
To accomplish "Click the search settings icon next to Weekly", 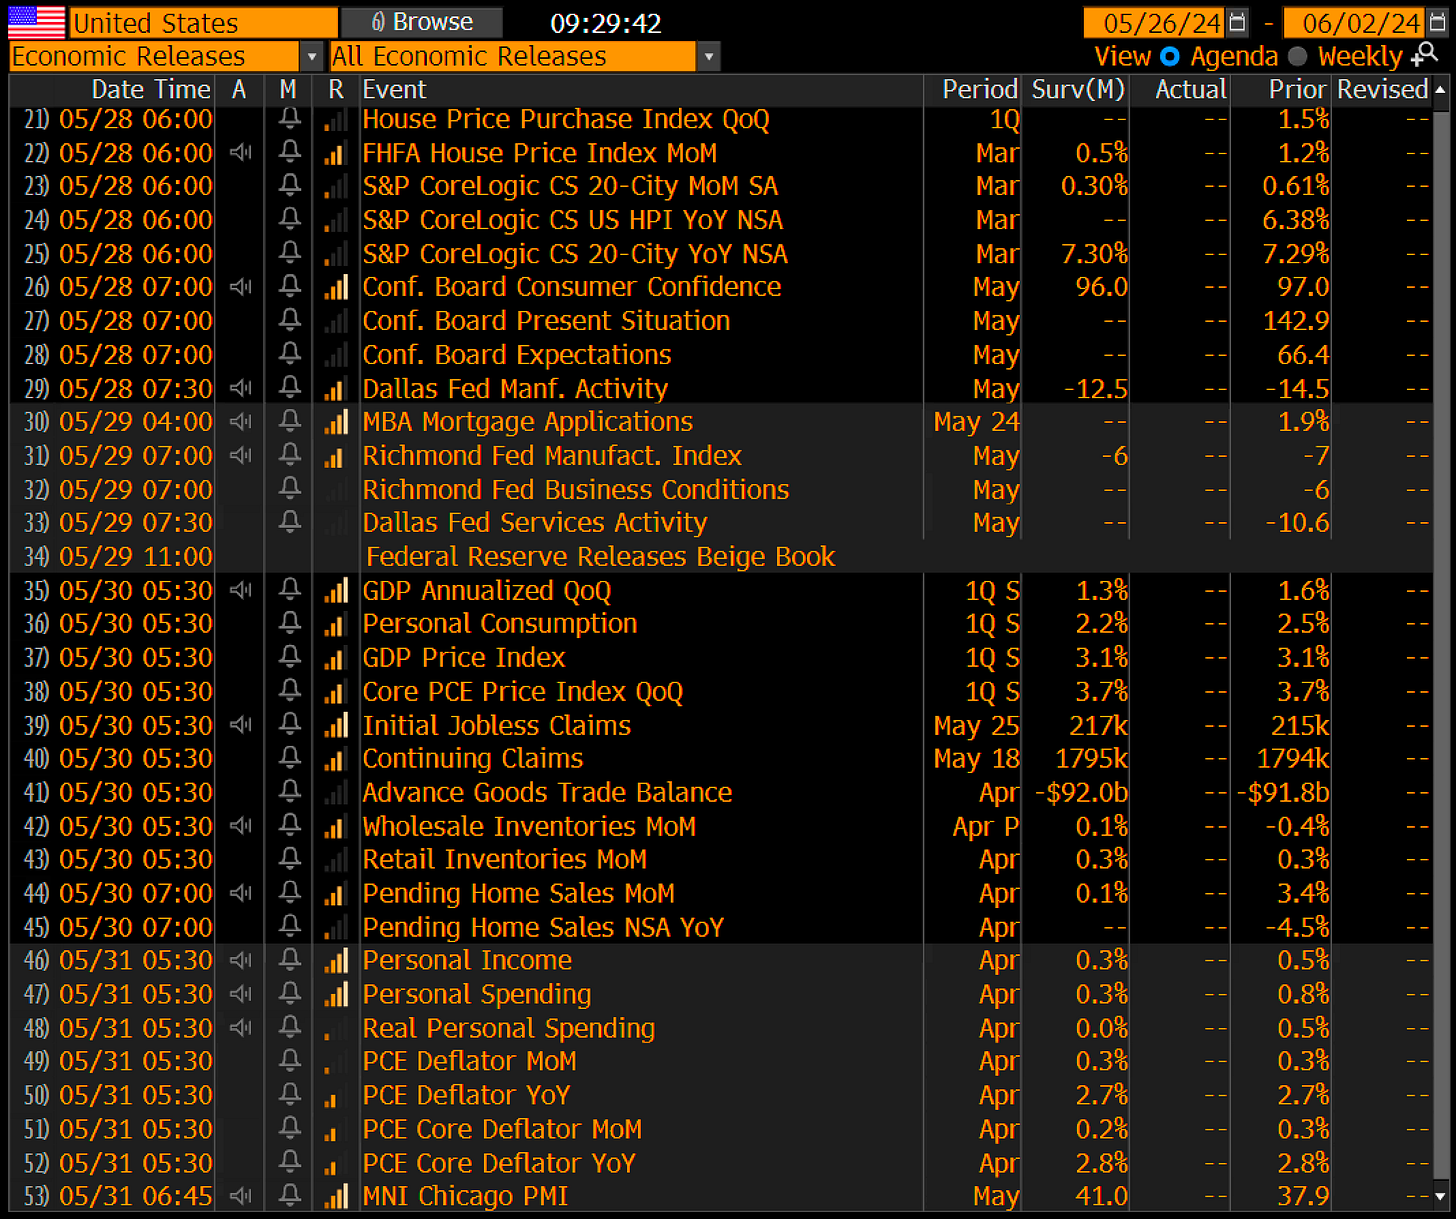I will click(1424, 55).
